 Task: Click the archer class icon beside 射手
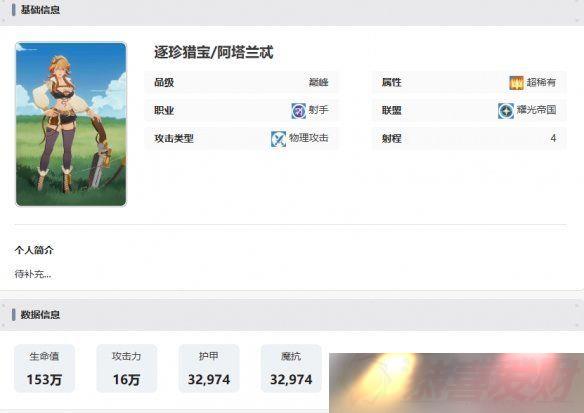pyautogui.click(x=298, y=111)
